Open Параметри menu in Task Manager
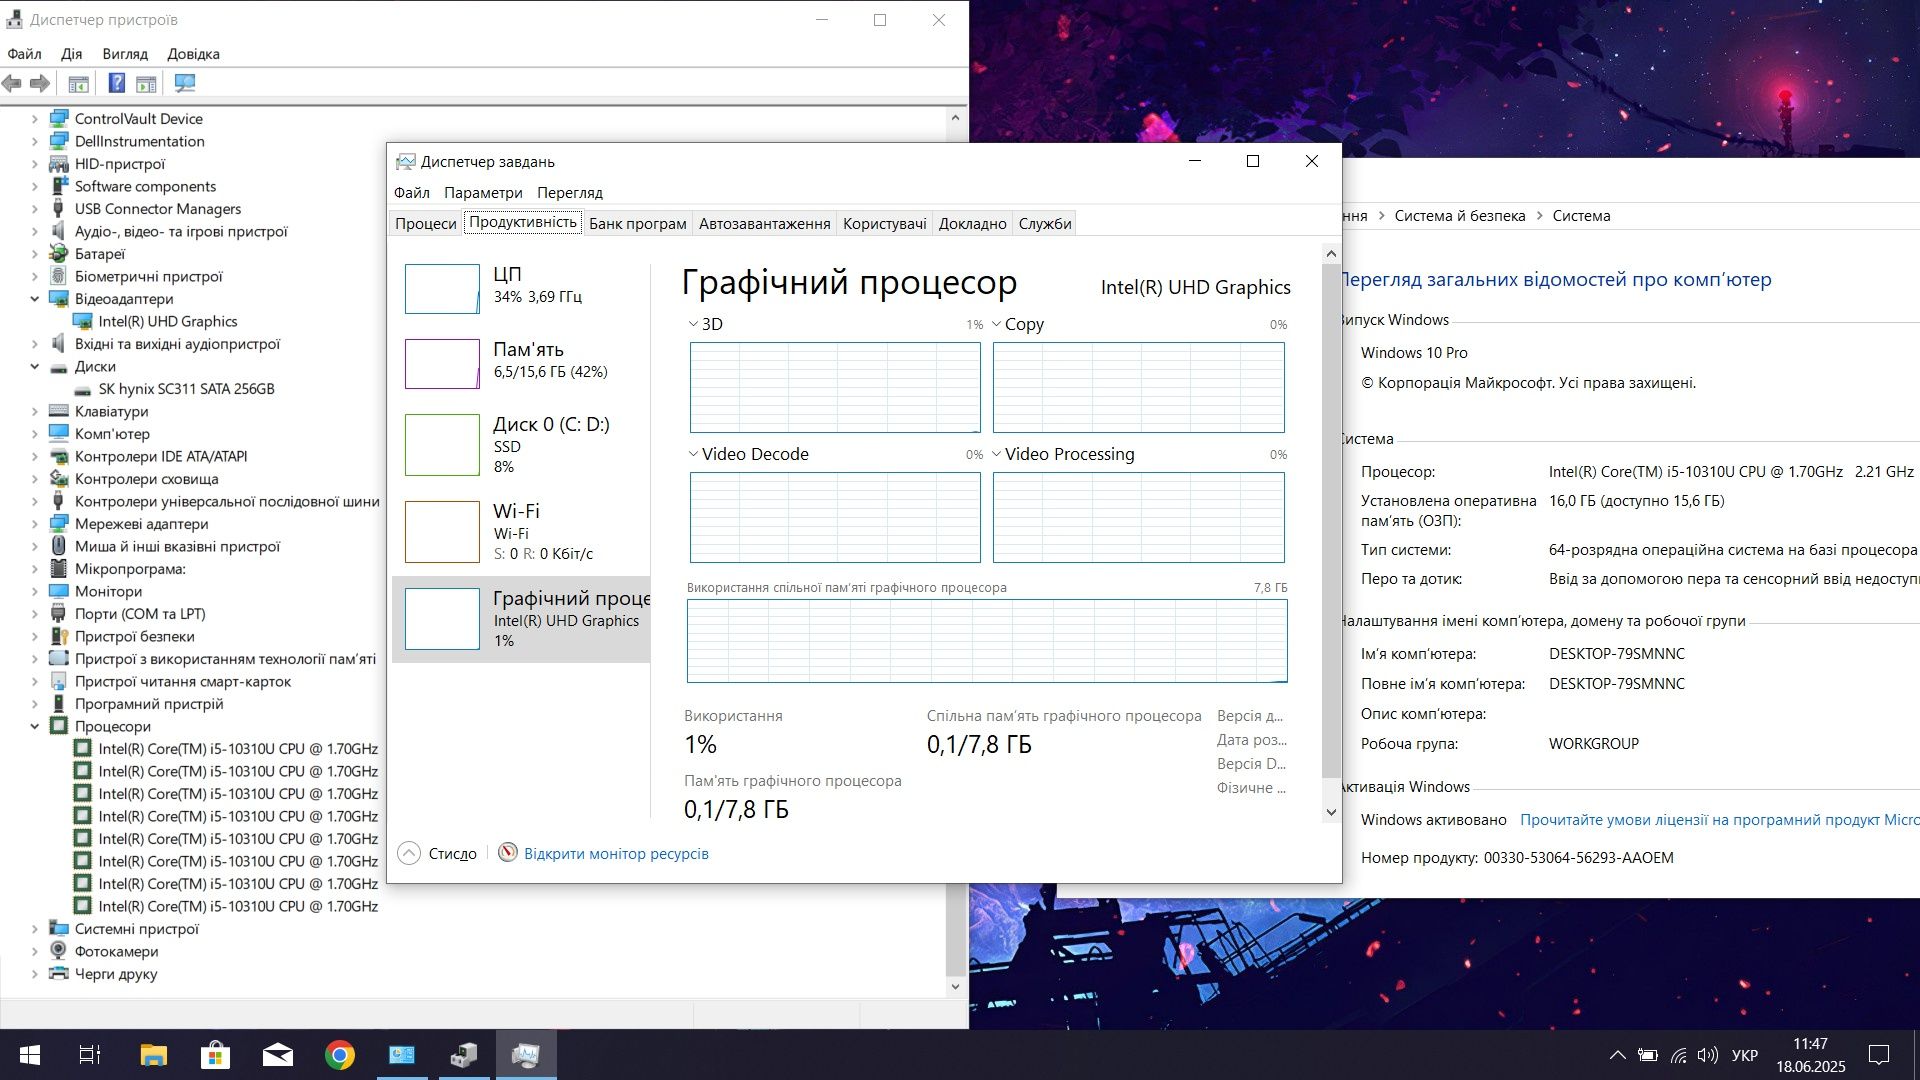 [x=483, y=192]
